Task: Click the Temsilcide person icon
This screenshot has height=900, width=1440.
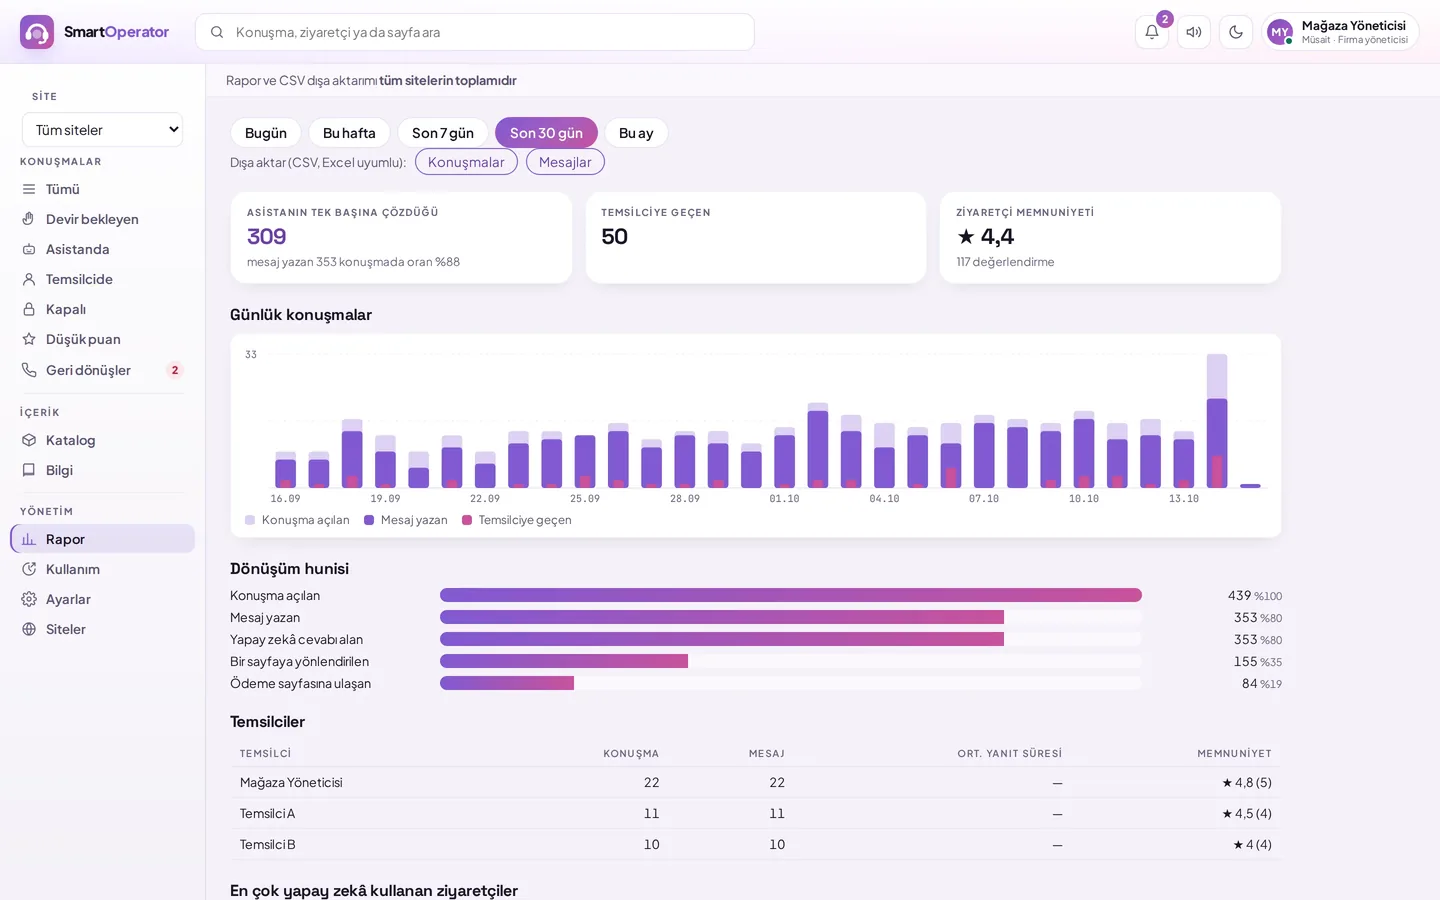Action: point(29,279)
